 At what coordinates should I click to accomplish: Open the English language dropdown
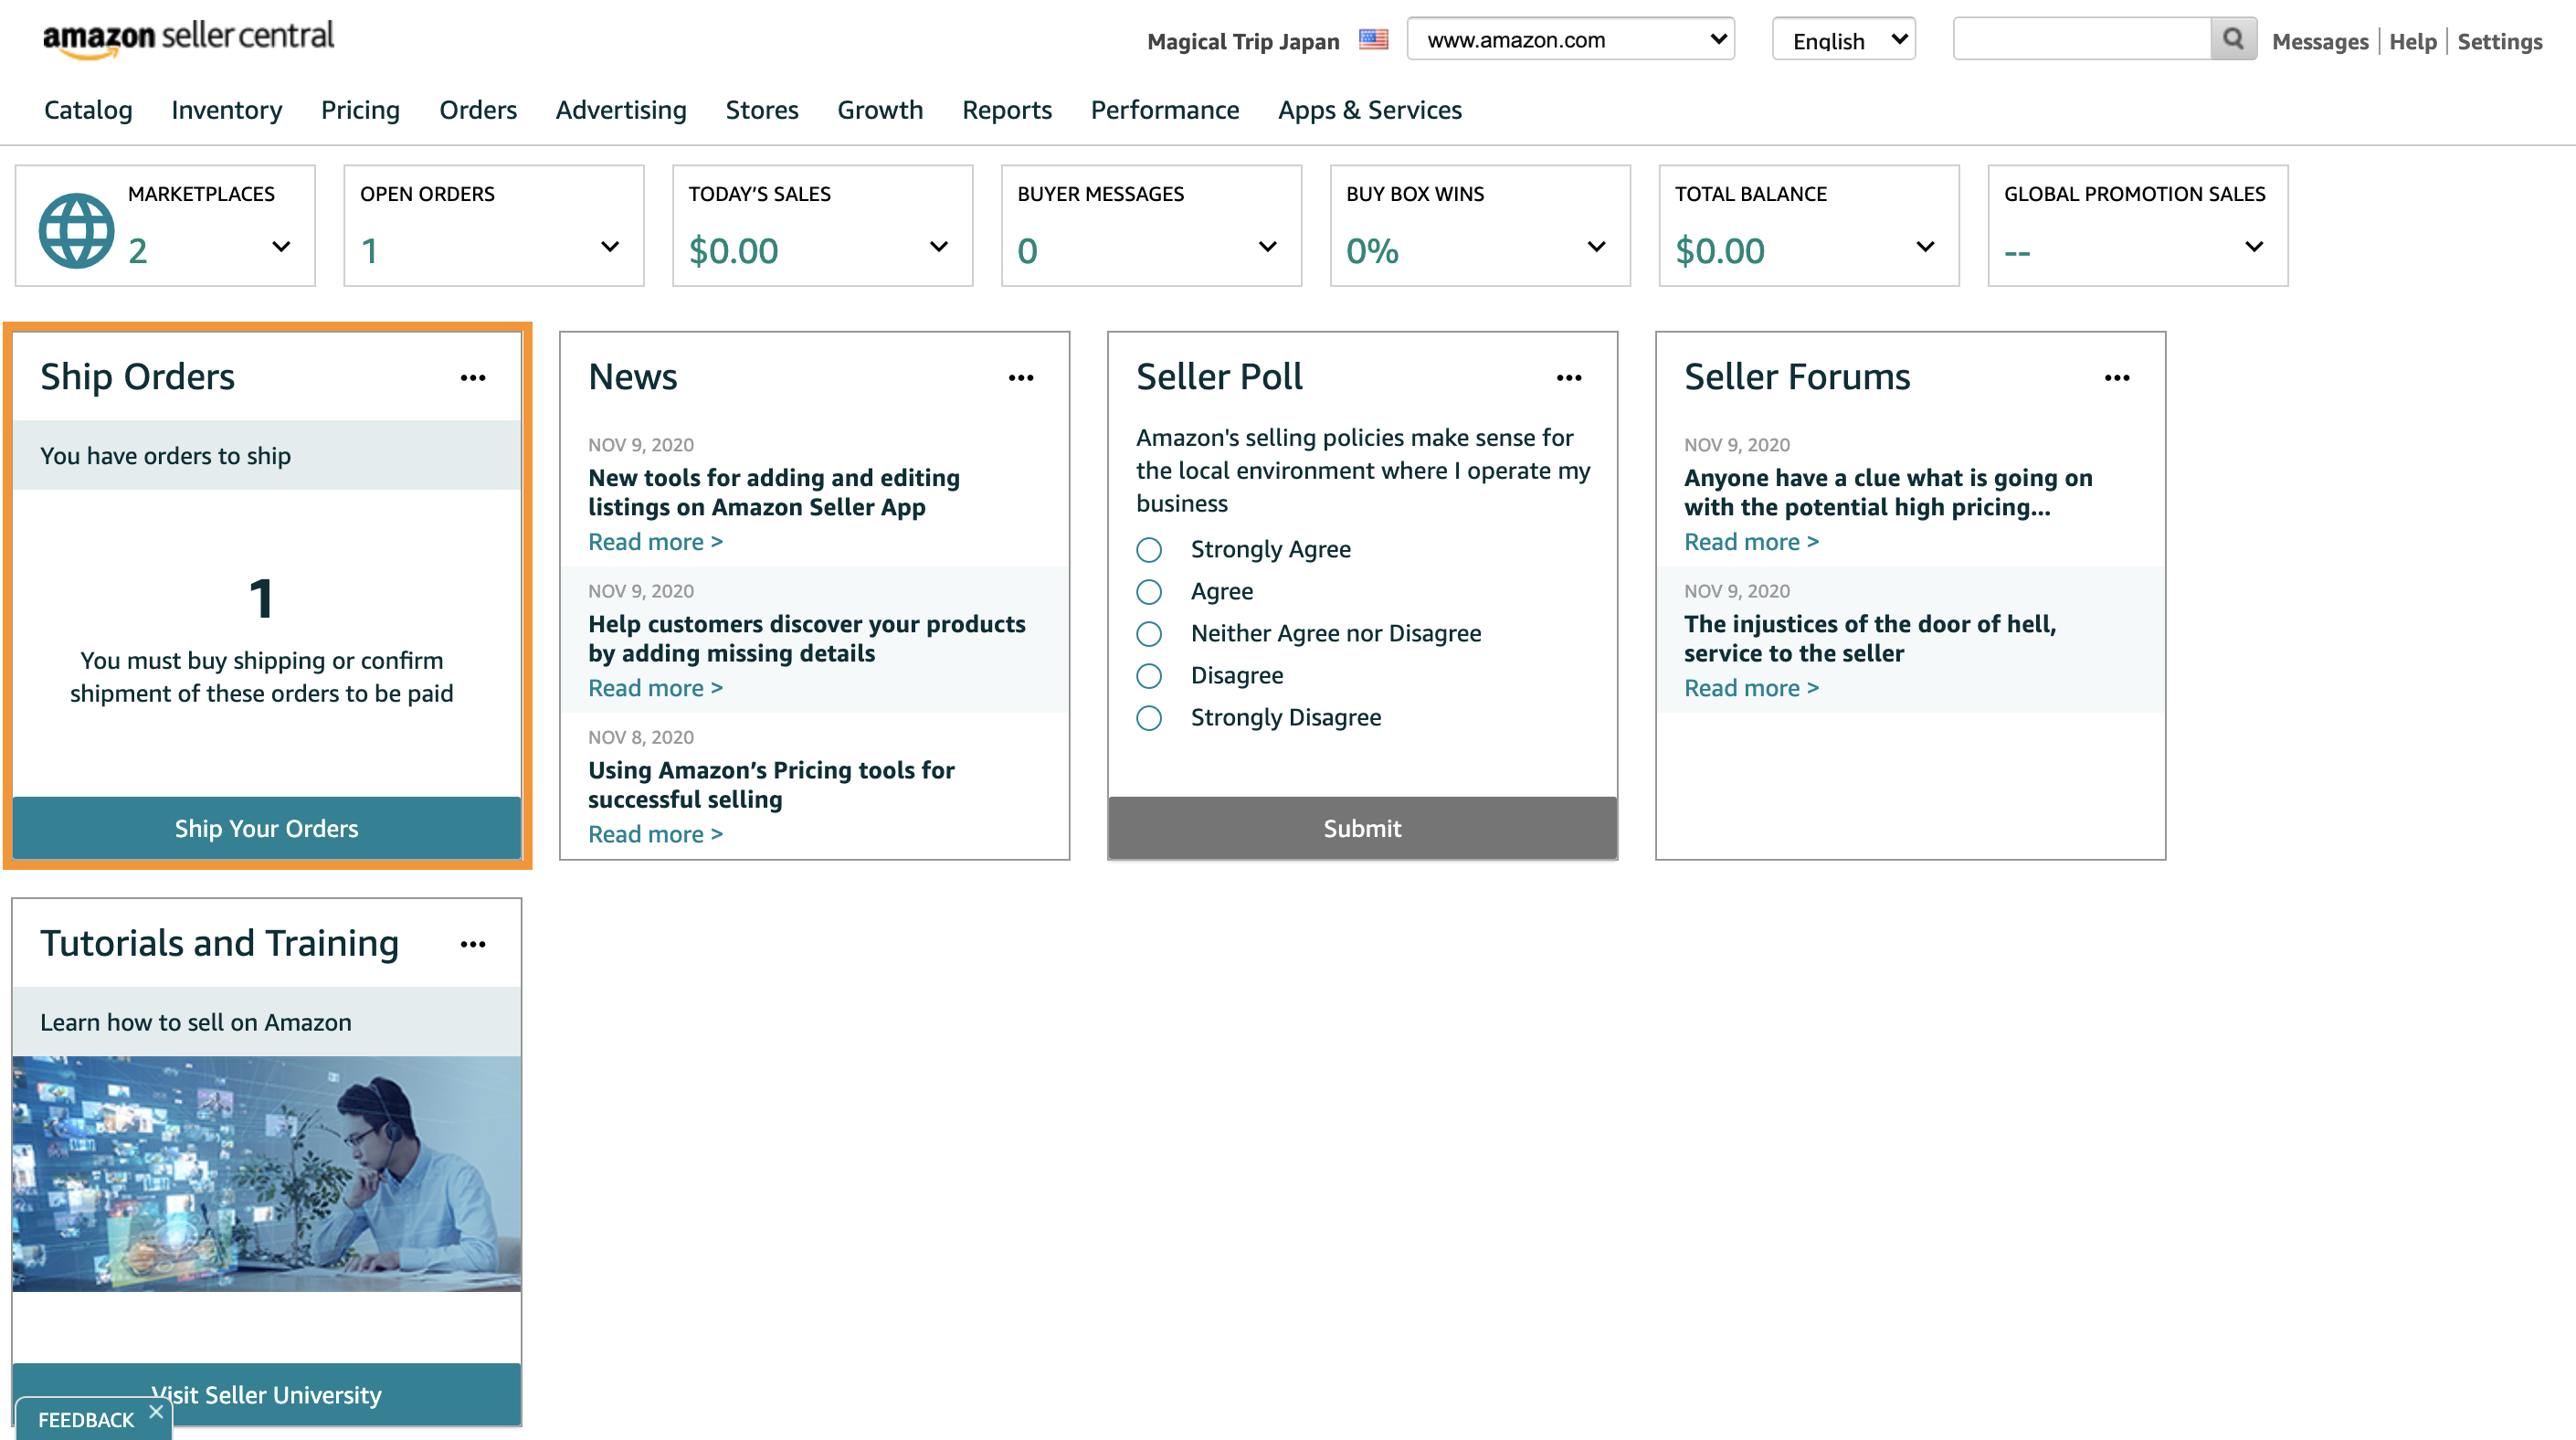tap(1843, 40)
